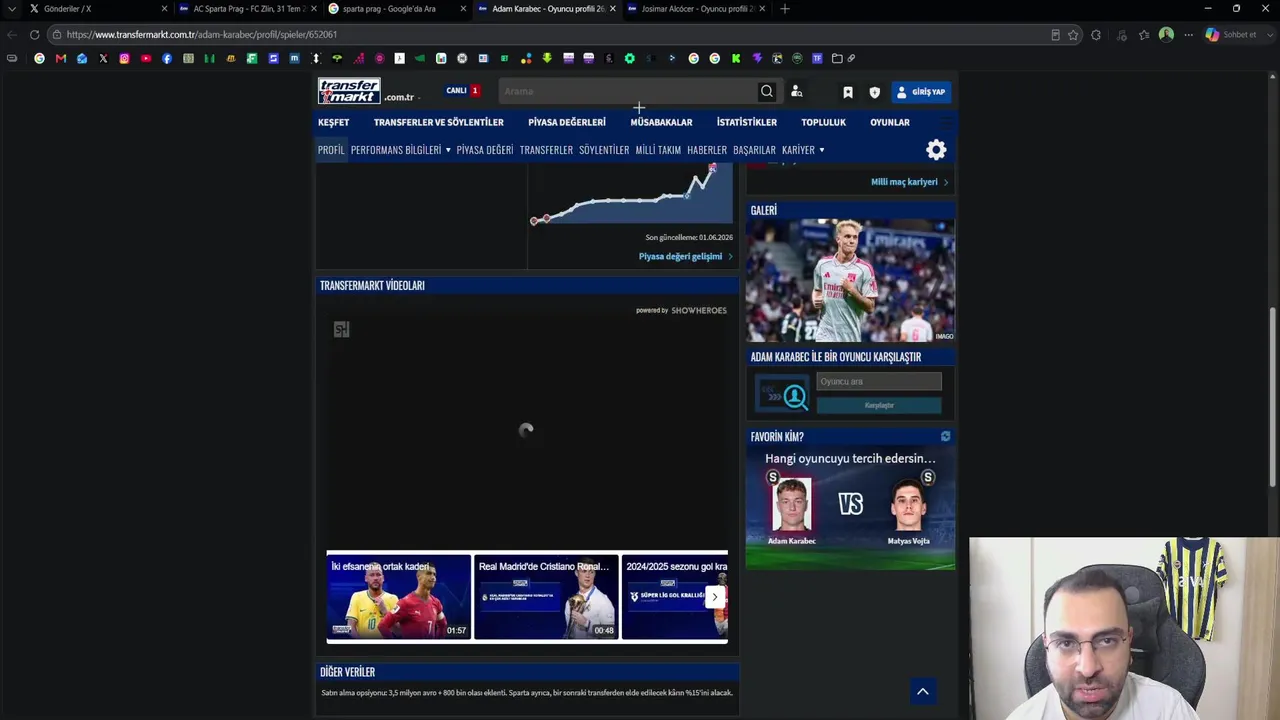Switch to the PİYASA DEĞERİ player tab
Viewport: 1280px width, 720px height.
[x=485, y=150]
